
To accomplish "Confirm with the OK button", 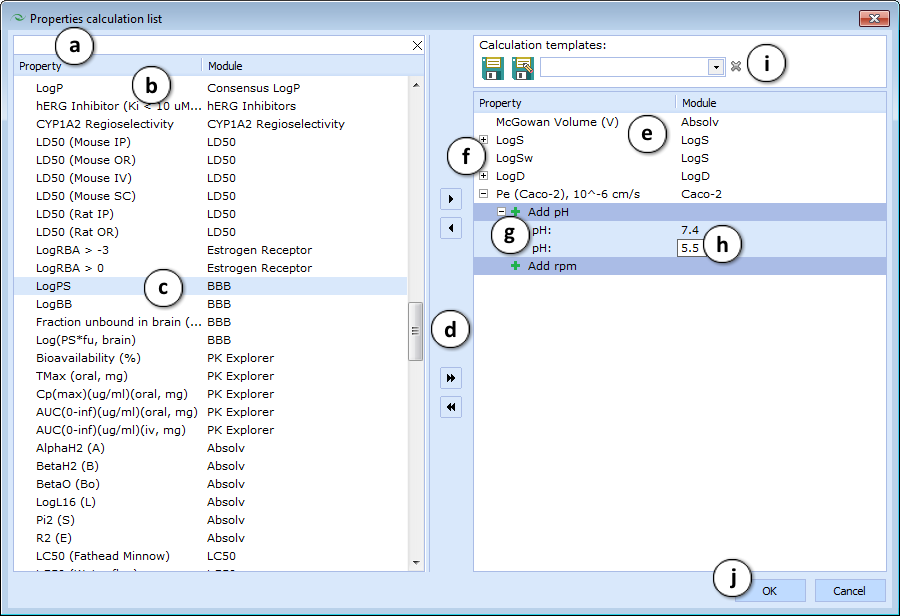I will pyautogui.click(x=770, y=591).
